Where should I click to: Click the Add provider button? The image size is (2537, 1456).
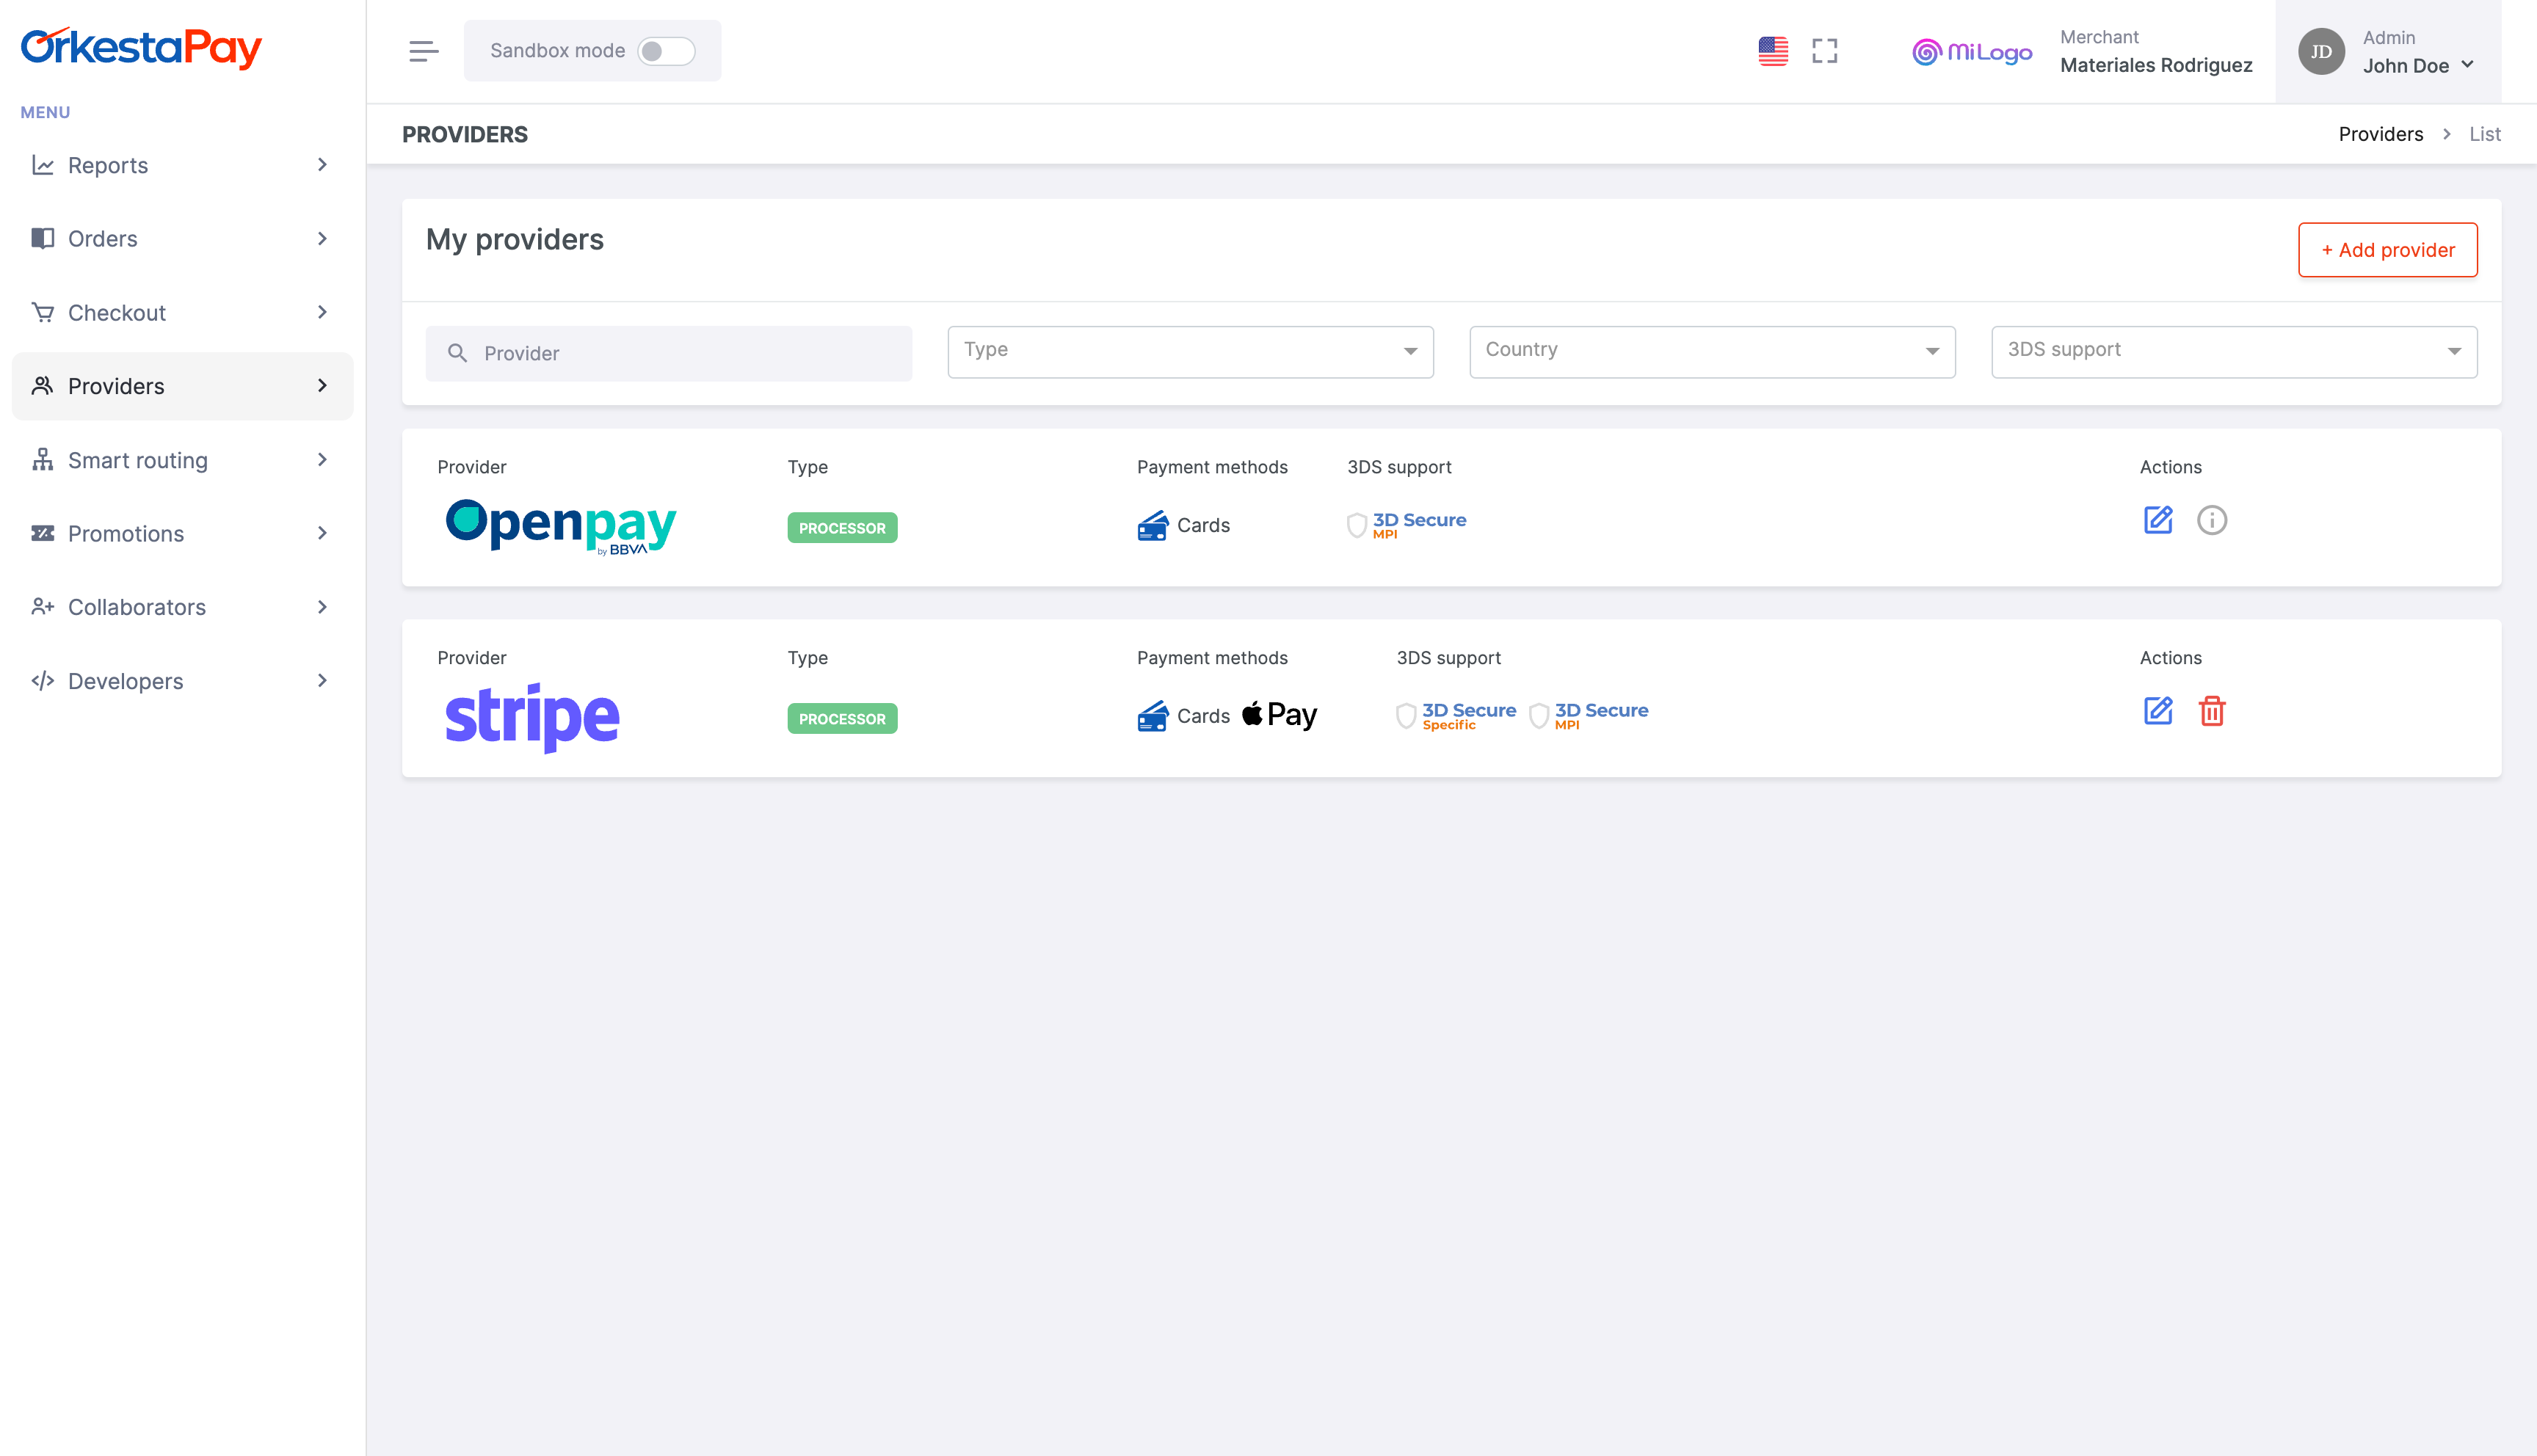point(2387,250)
